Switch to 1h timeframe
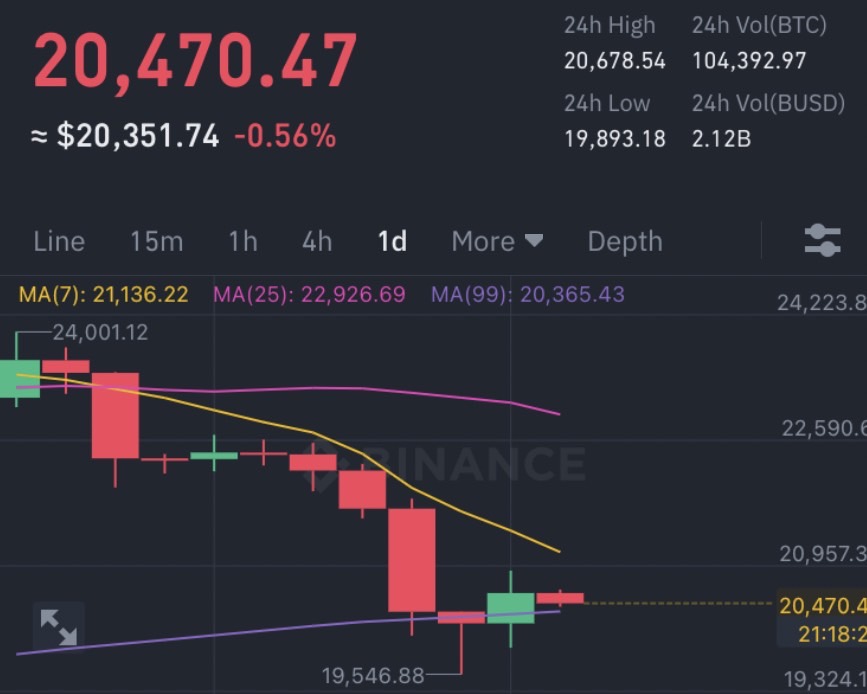 (243, 241)
